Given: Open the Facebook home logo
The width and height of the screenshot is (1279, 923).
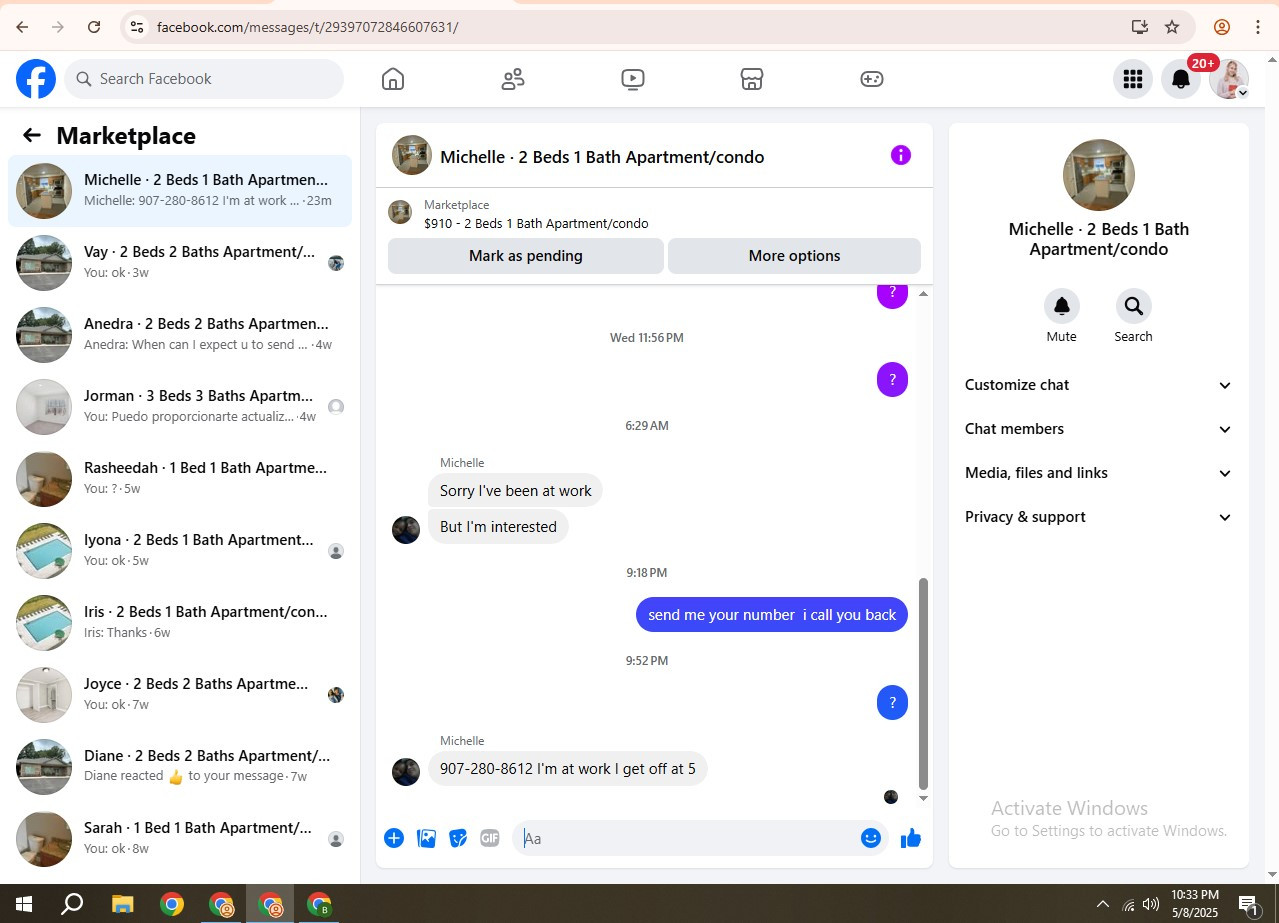Looking at the screenshot, I should pos(36,79).
